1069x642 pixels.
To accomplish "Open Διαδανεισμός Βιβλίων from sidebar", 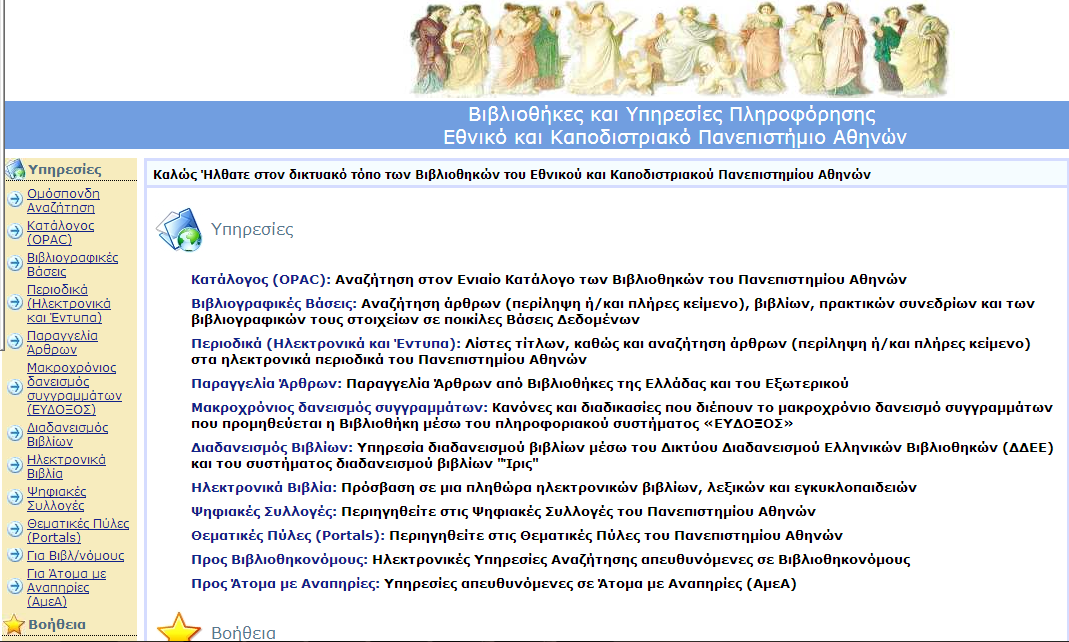I will pyautogui.click(x=67, y=434).
